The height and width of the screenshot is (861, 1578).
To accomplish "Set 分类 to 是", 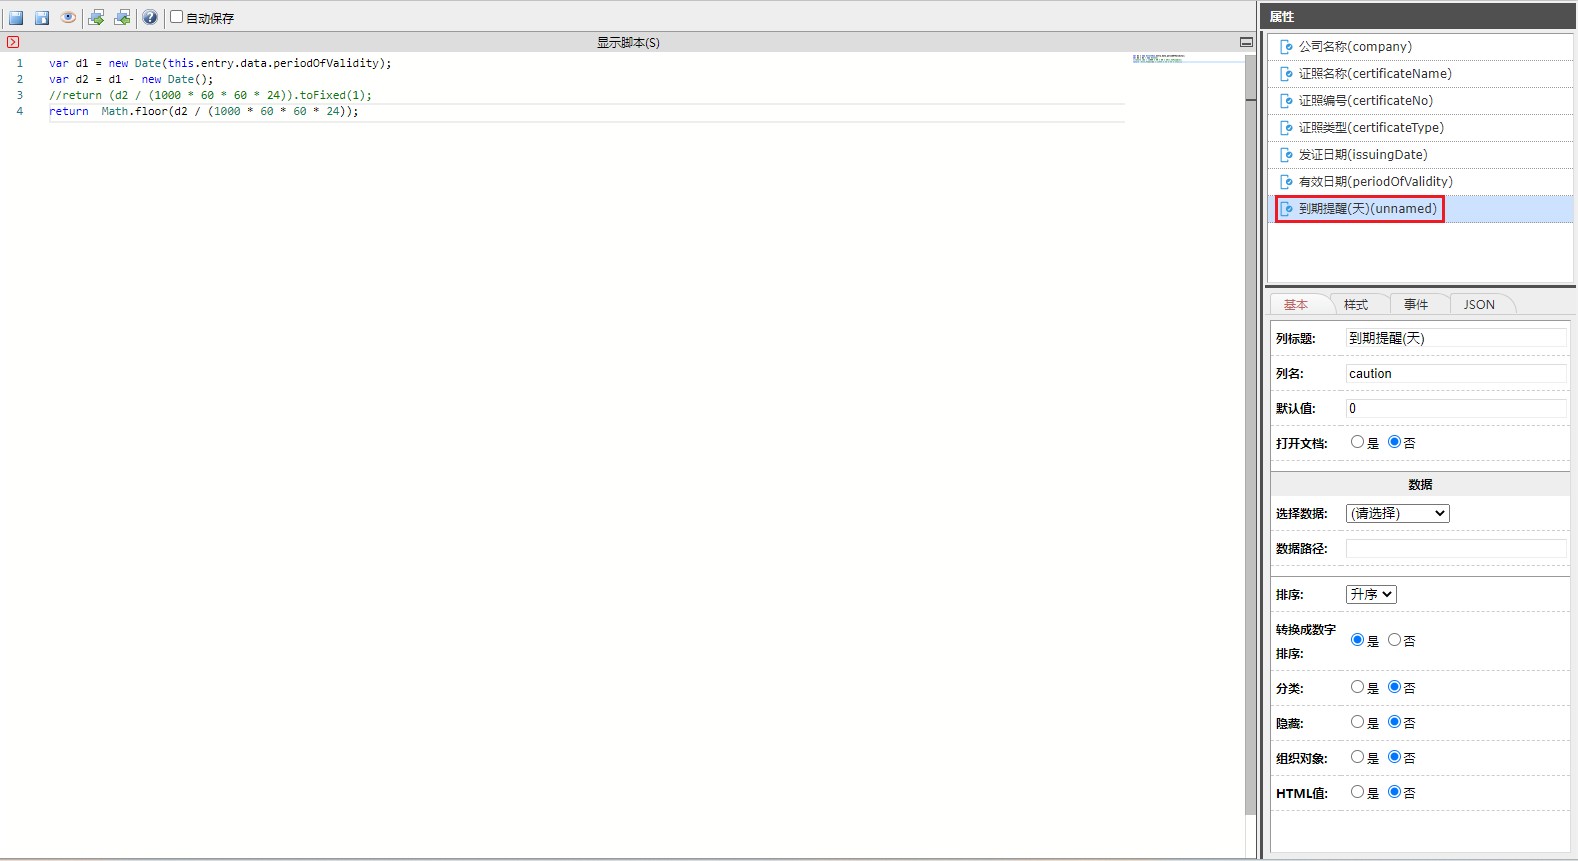I will point(1357,687).
